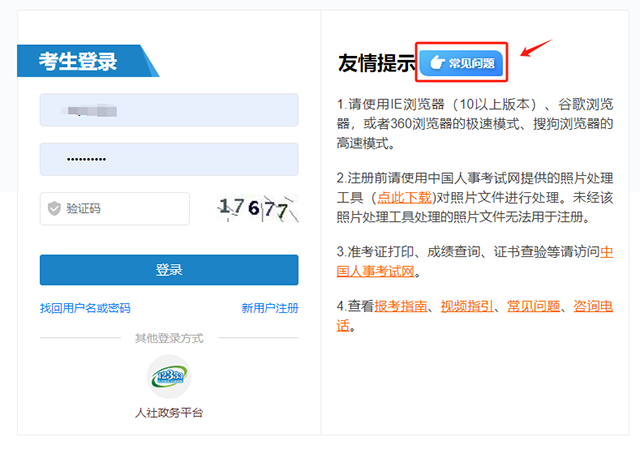The width and height of the screenshot is (640, 454).
Task: Click the blue 登录 button
Action: coord(169,270)
